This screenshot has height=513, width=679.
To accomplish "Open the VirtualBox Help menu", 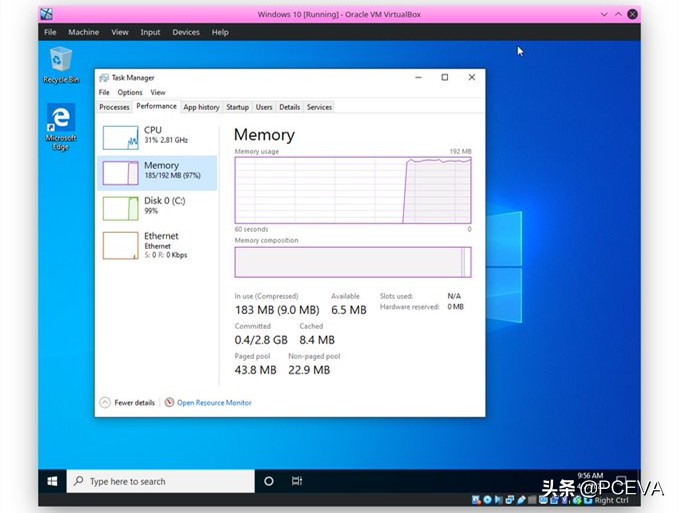I will pos(220,32).
